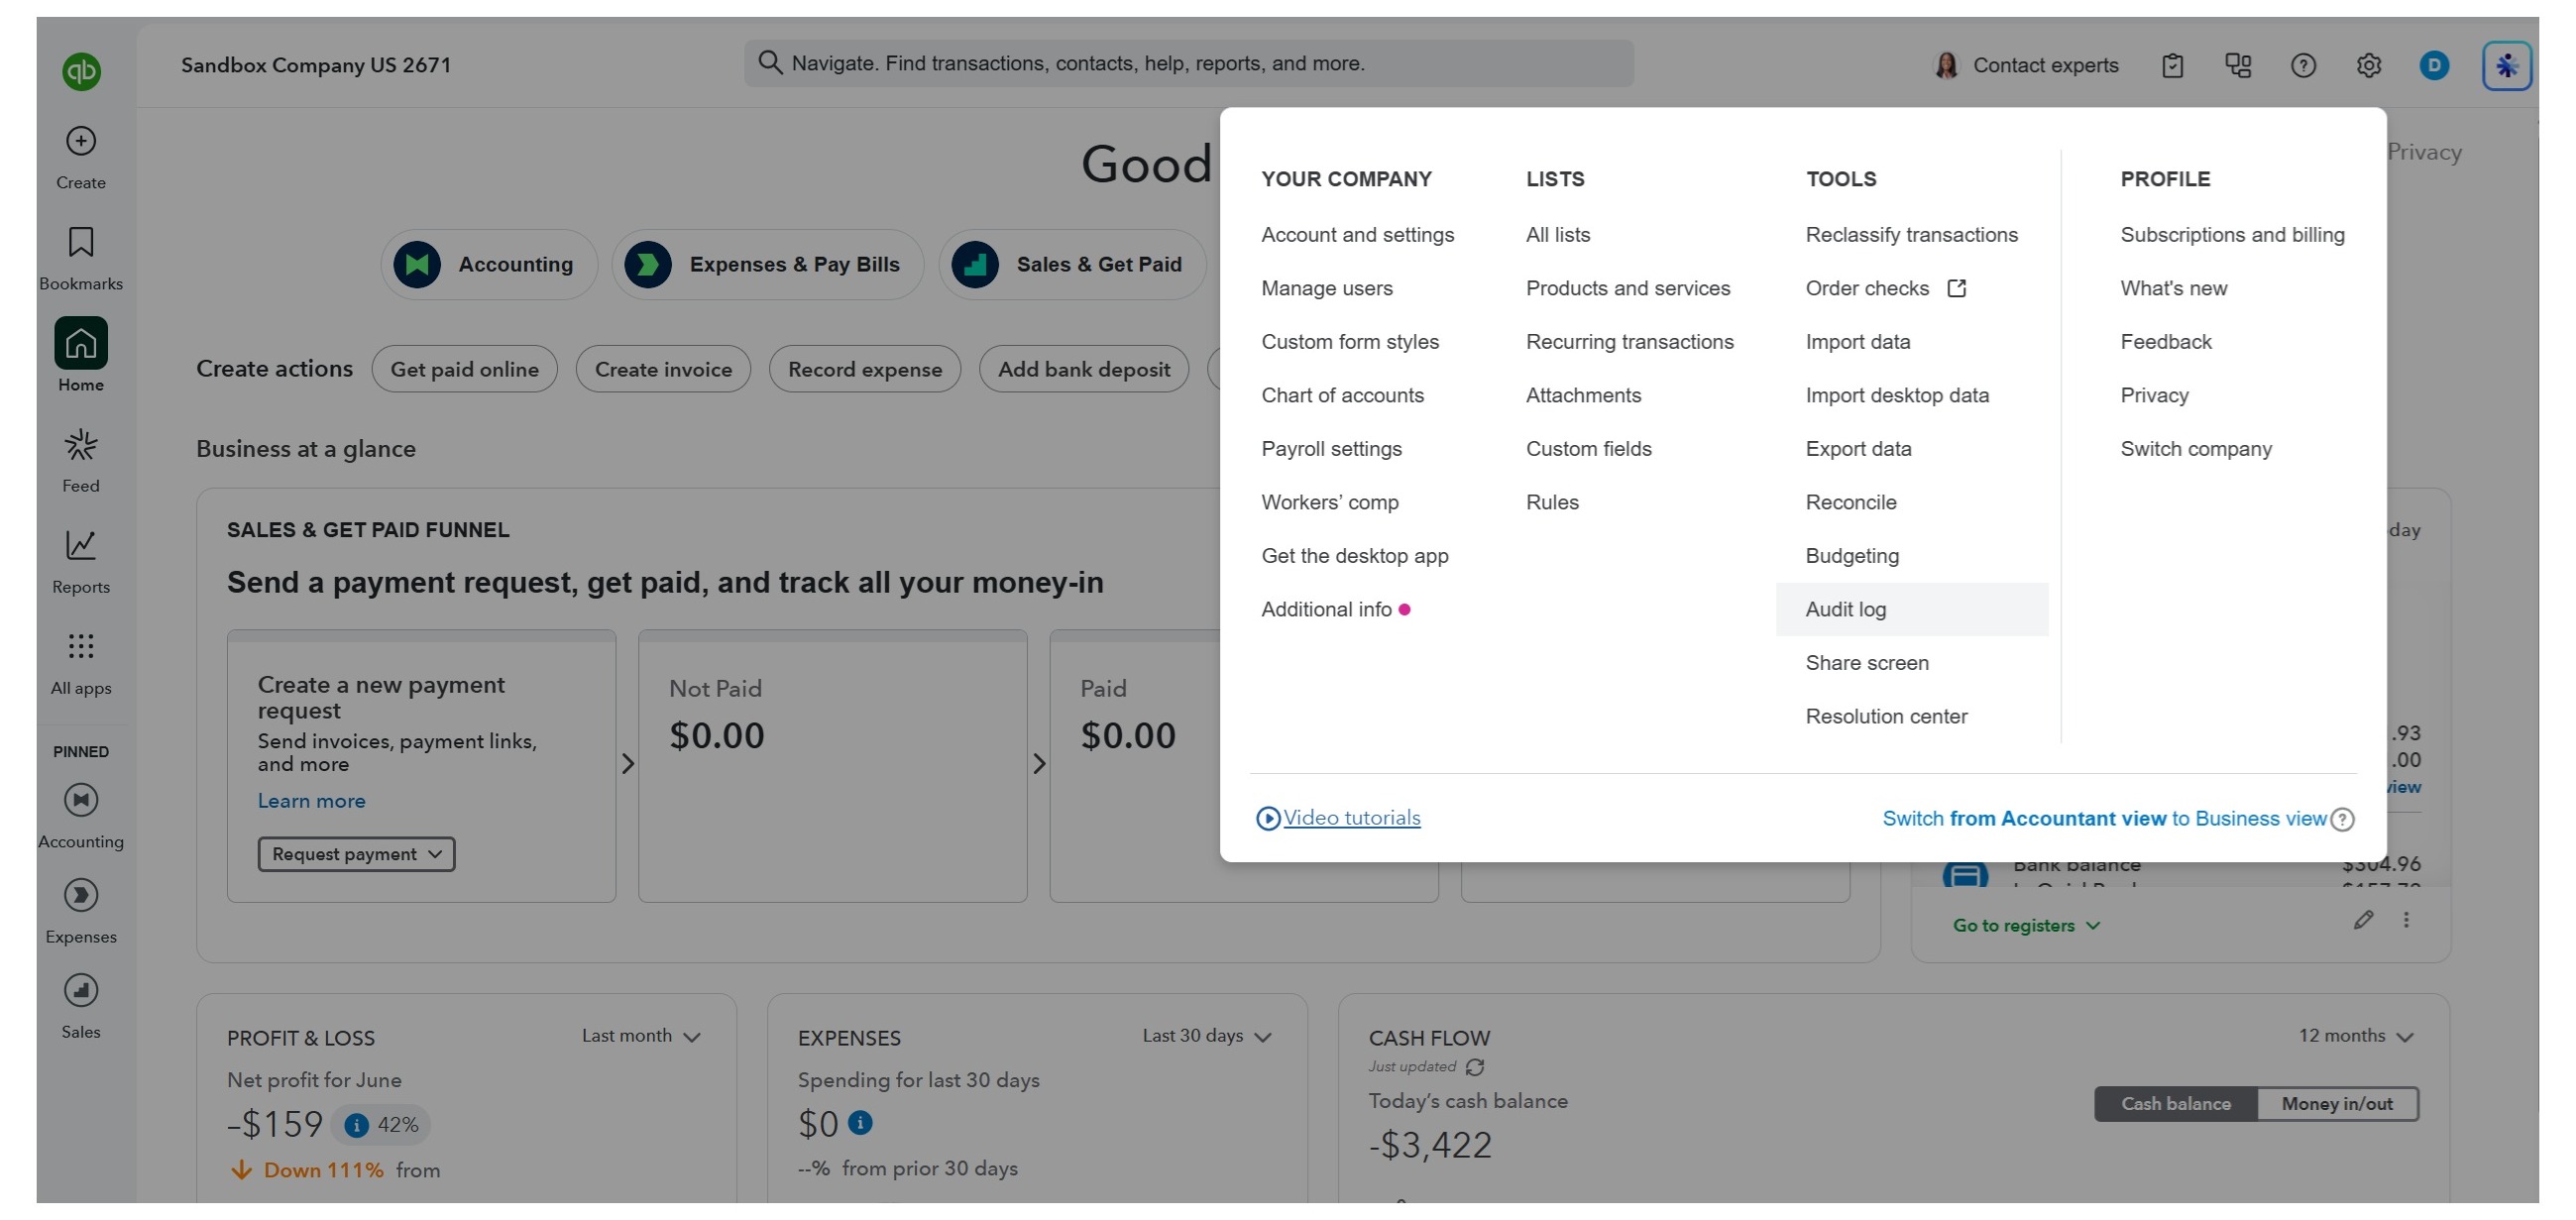
Task: Click the apps/devices icon in header
Action: coord(2238,66)
